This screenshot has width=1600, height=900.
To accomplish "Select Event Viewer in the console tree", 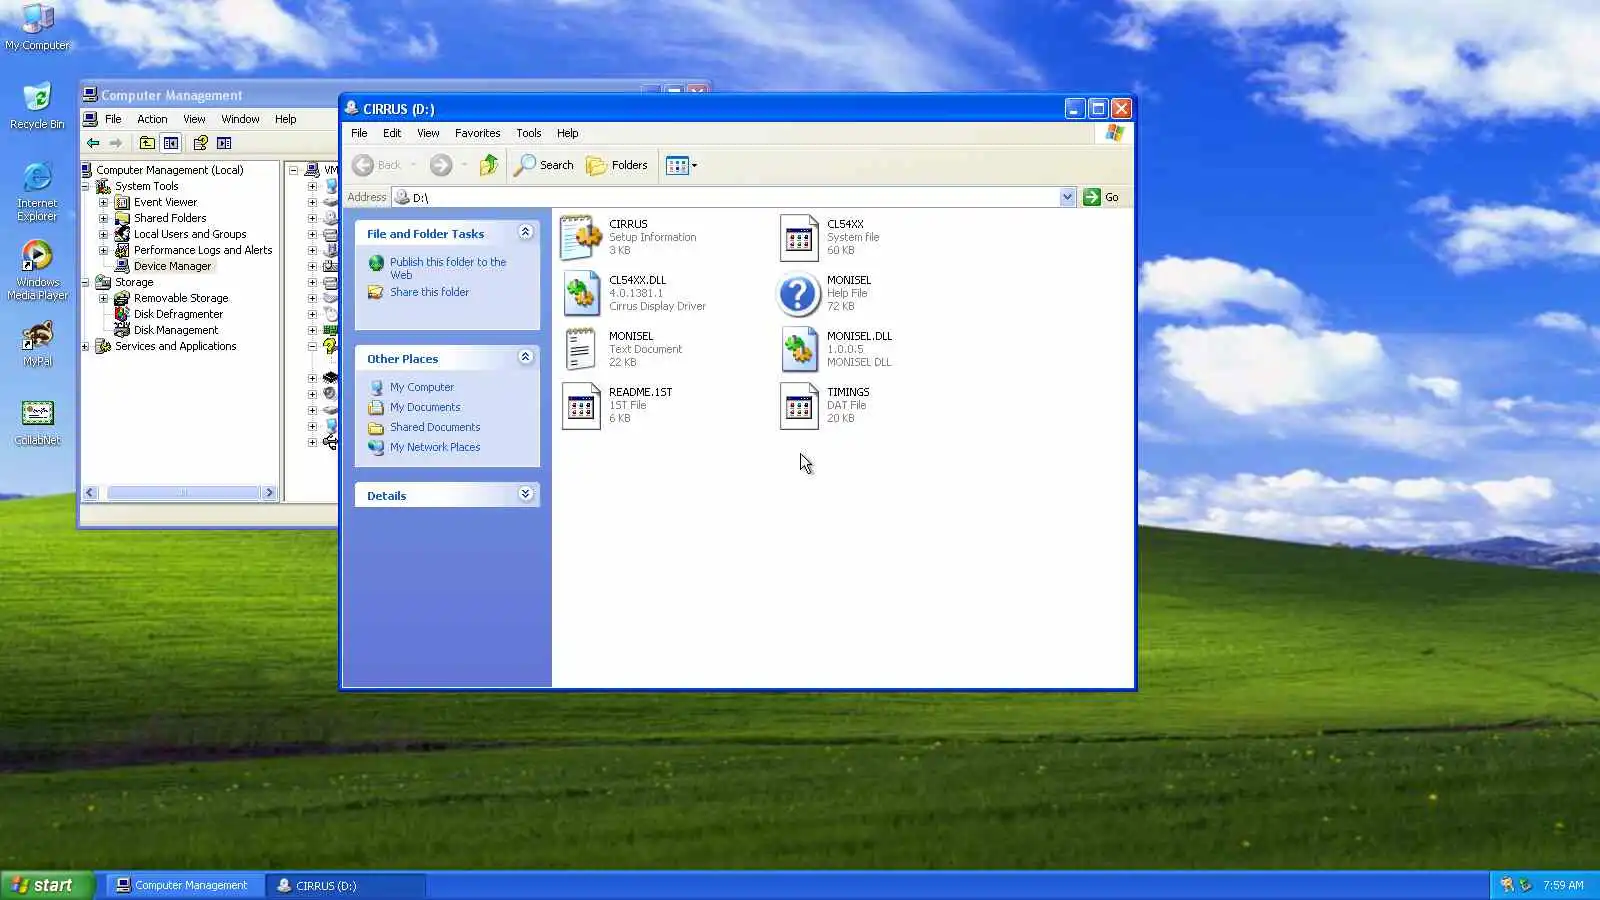I will 165,202.
